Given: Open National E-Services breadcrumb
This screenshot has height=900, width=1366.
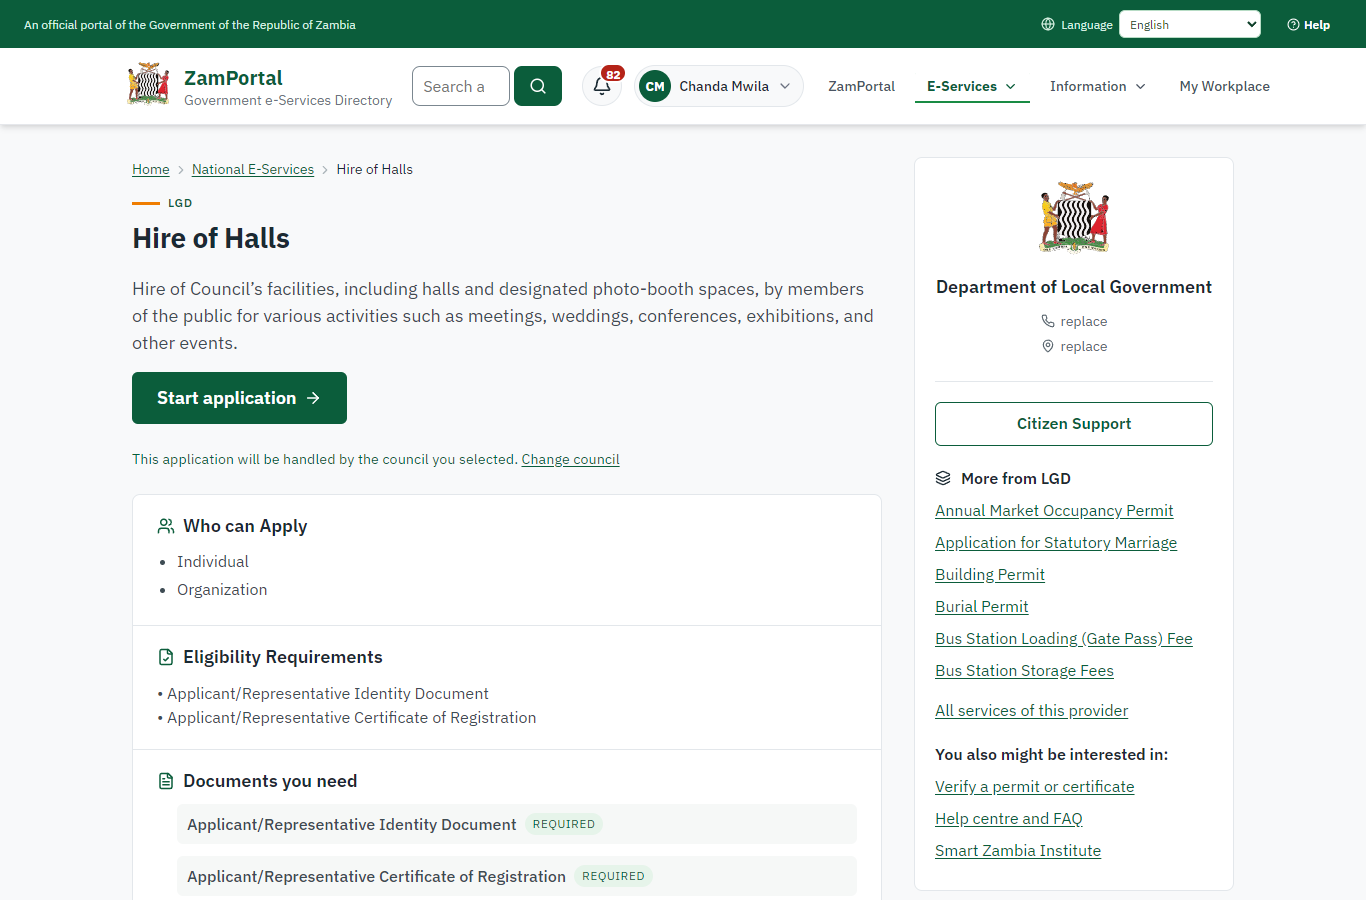Looking at the screenshot, I should (253, 169).
